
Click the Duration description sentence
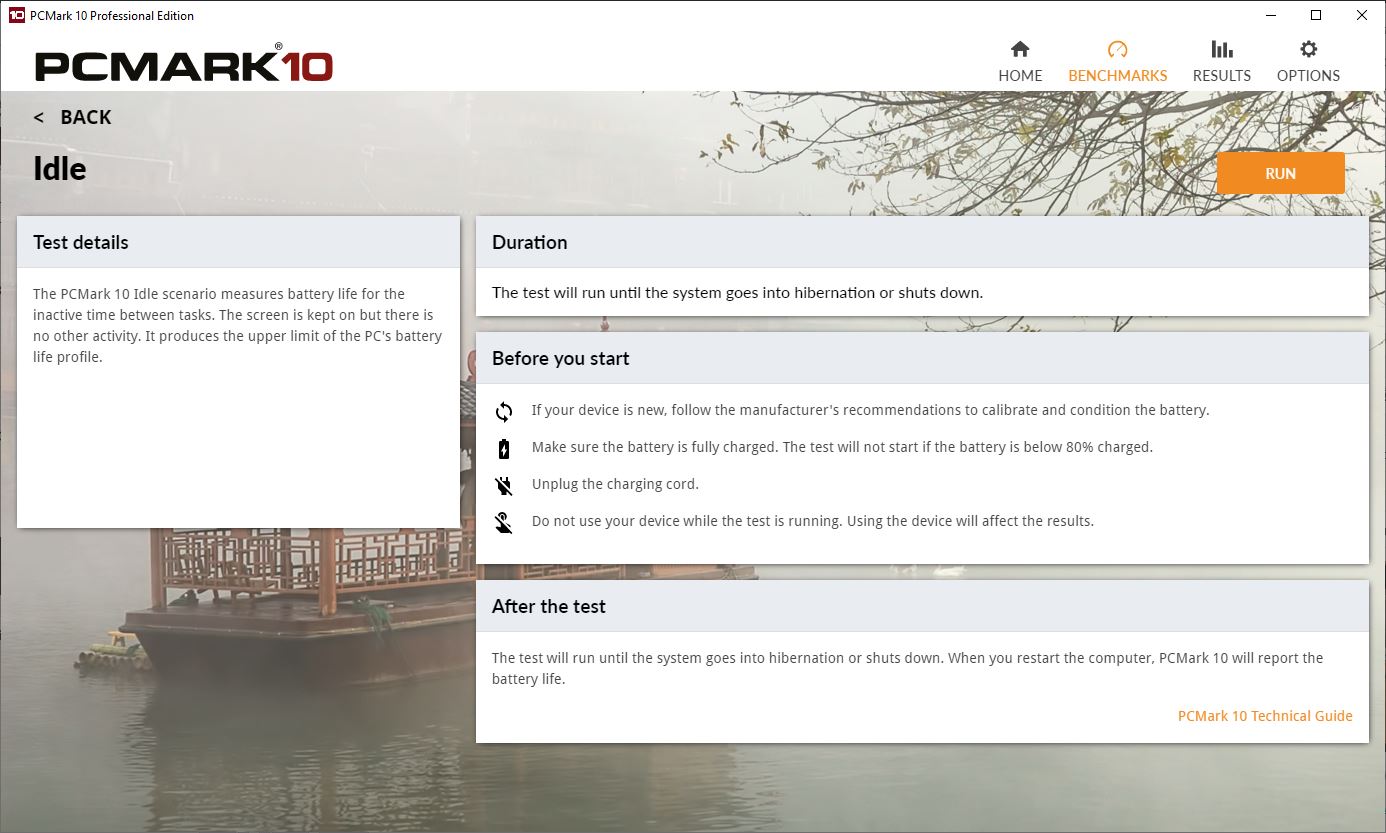(x=737, y=293)
